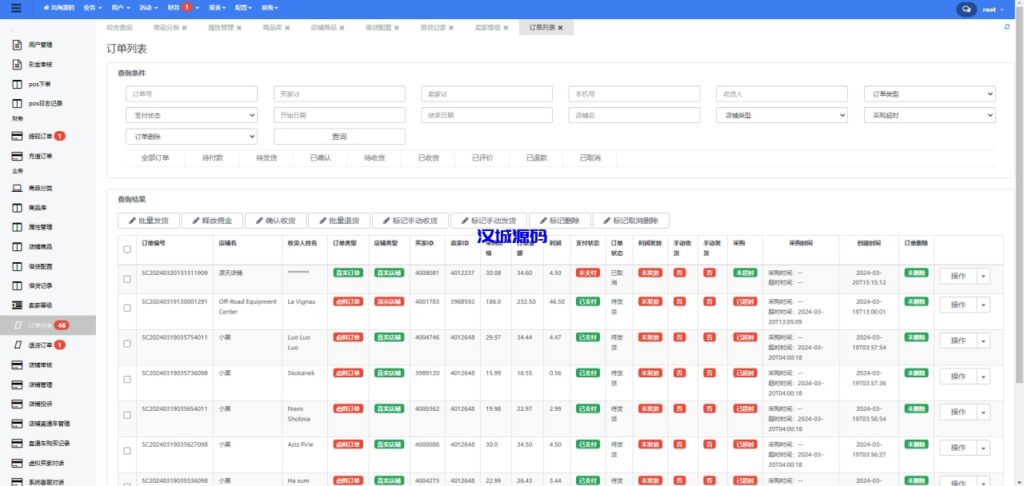
Task: Expand 操作 arrow for La Vignau order
Action: 984,305
